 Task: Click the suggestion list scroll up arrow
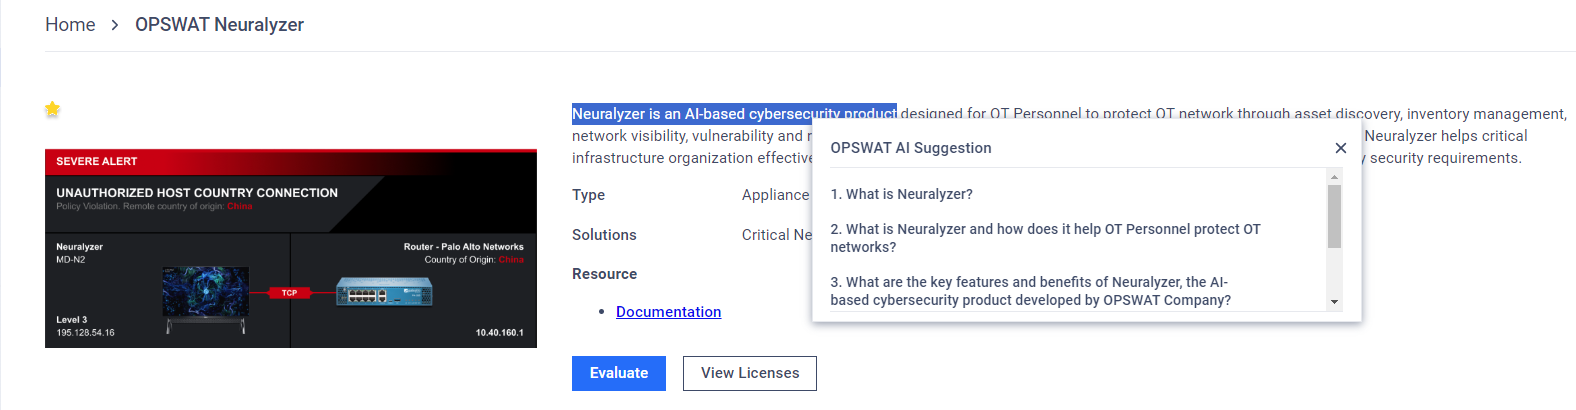pos(1334,177)
